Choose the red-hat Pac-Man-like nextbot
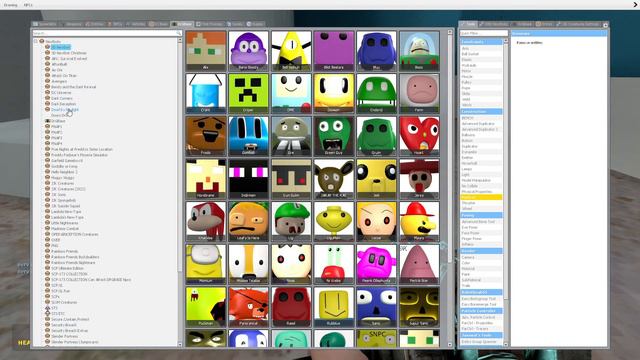 [x=419, y=221]
